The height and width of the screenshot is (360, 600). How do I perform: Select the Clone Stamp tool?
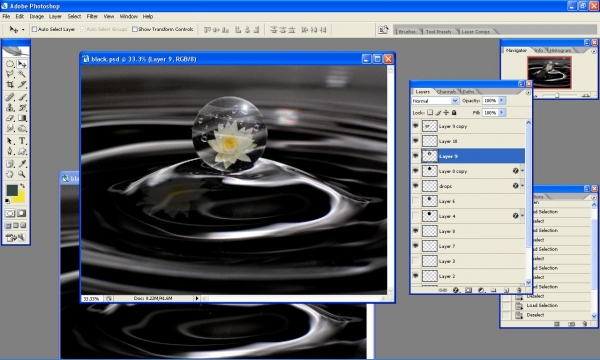tap(10, 108)
